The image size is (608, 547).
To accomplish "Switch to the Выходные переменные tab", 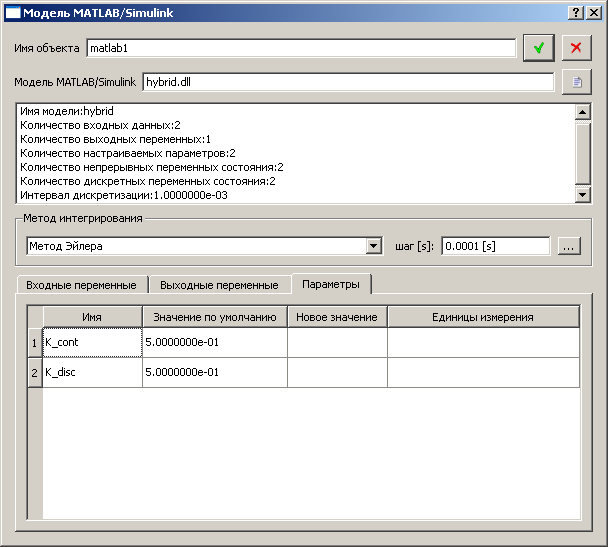I will pos(219,285).
